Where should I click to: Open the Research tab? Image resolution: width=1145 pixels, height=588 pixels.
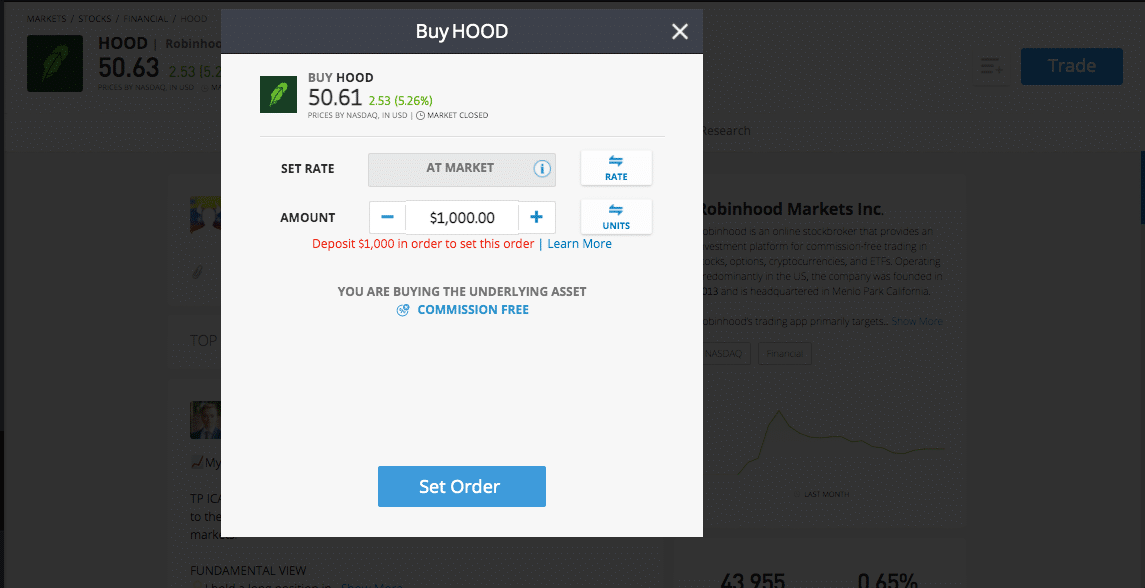(x=725, y=131)
